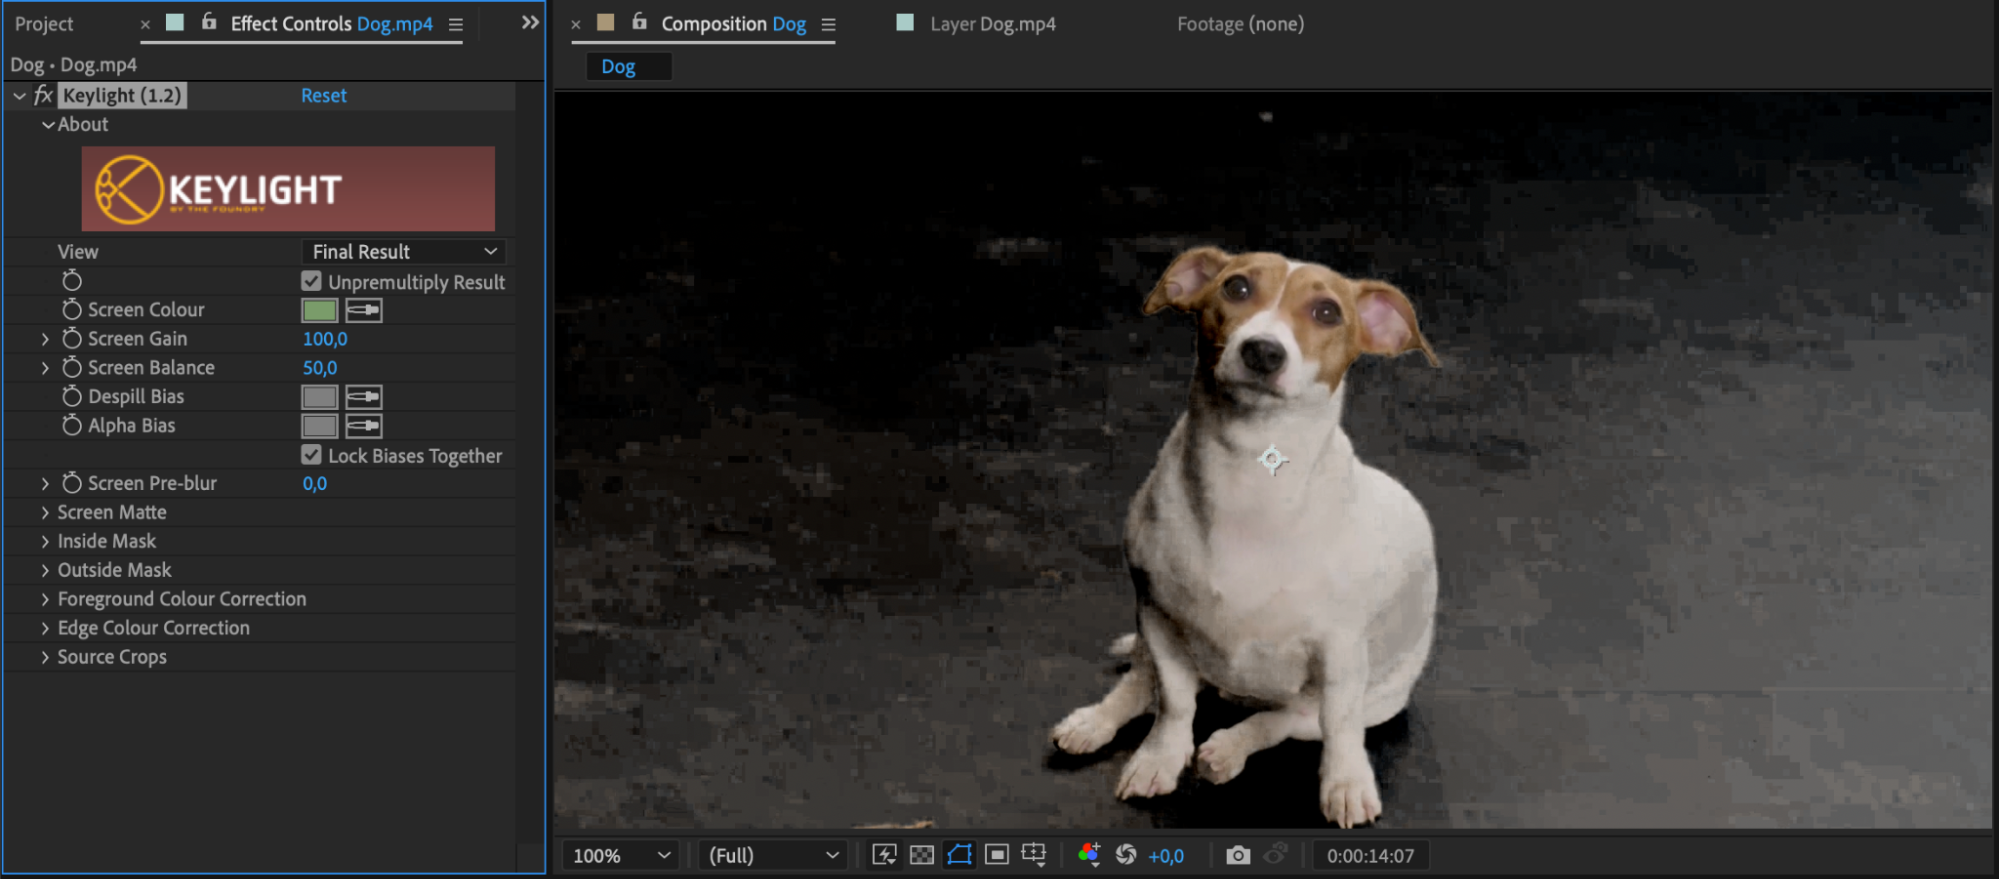The width and height of the screenshot is (1999, 880).
Task: Switch to the Layer Dog.mp4 tab
Action: pos(991,24)
